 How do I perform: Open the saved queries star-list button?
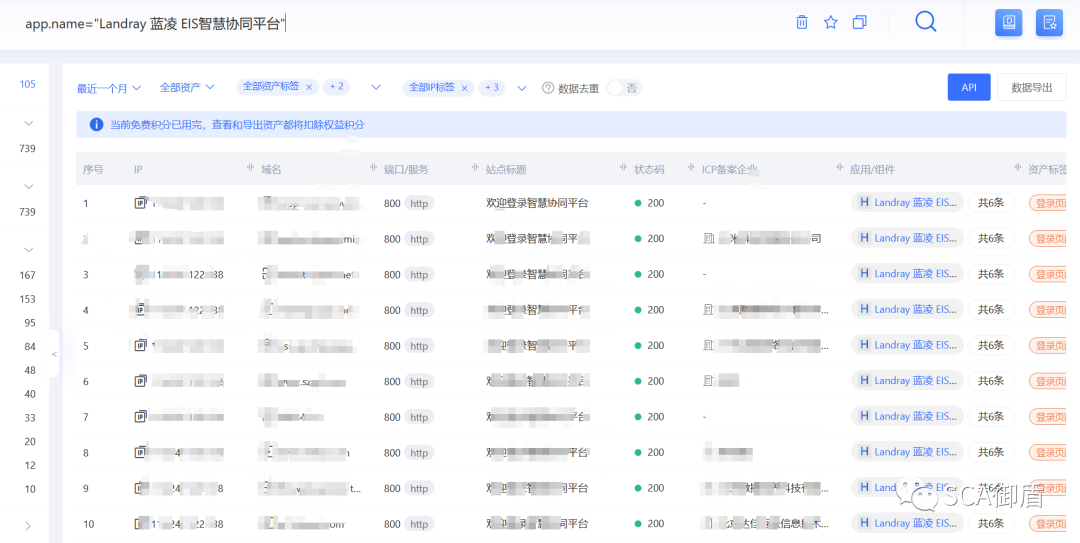(1050, 23)
